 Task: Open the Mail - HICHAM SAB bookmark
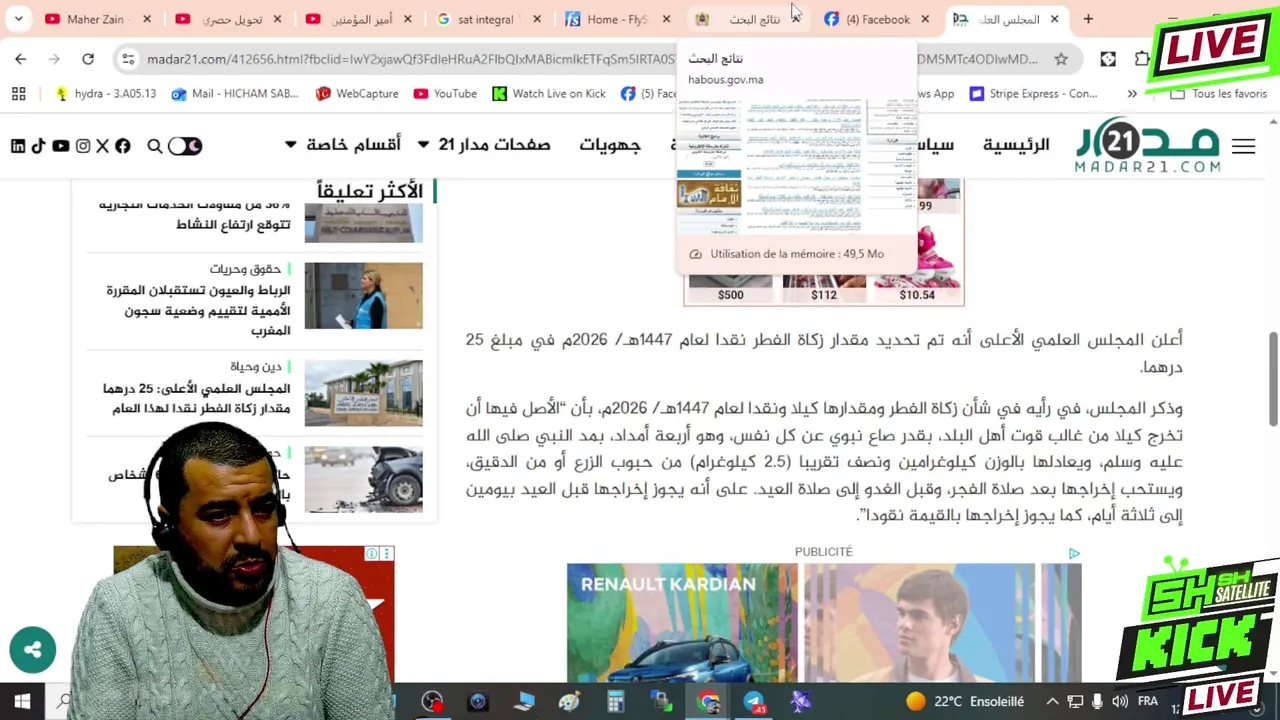pos(234,93)
